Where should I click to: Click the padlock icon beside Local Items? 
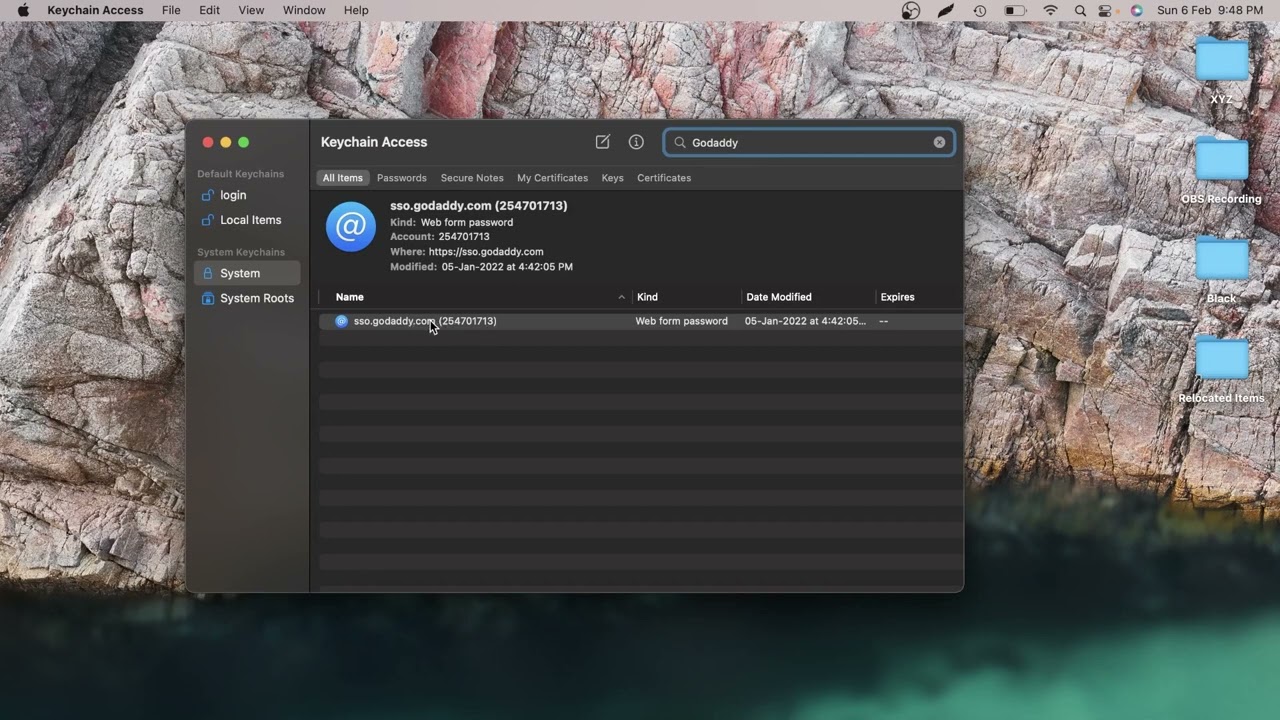pyautogui.click(x=208, y=220)
